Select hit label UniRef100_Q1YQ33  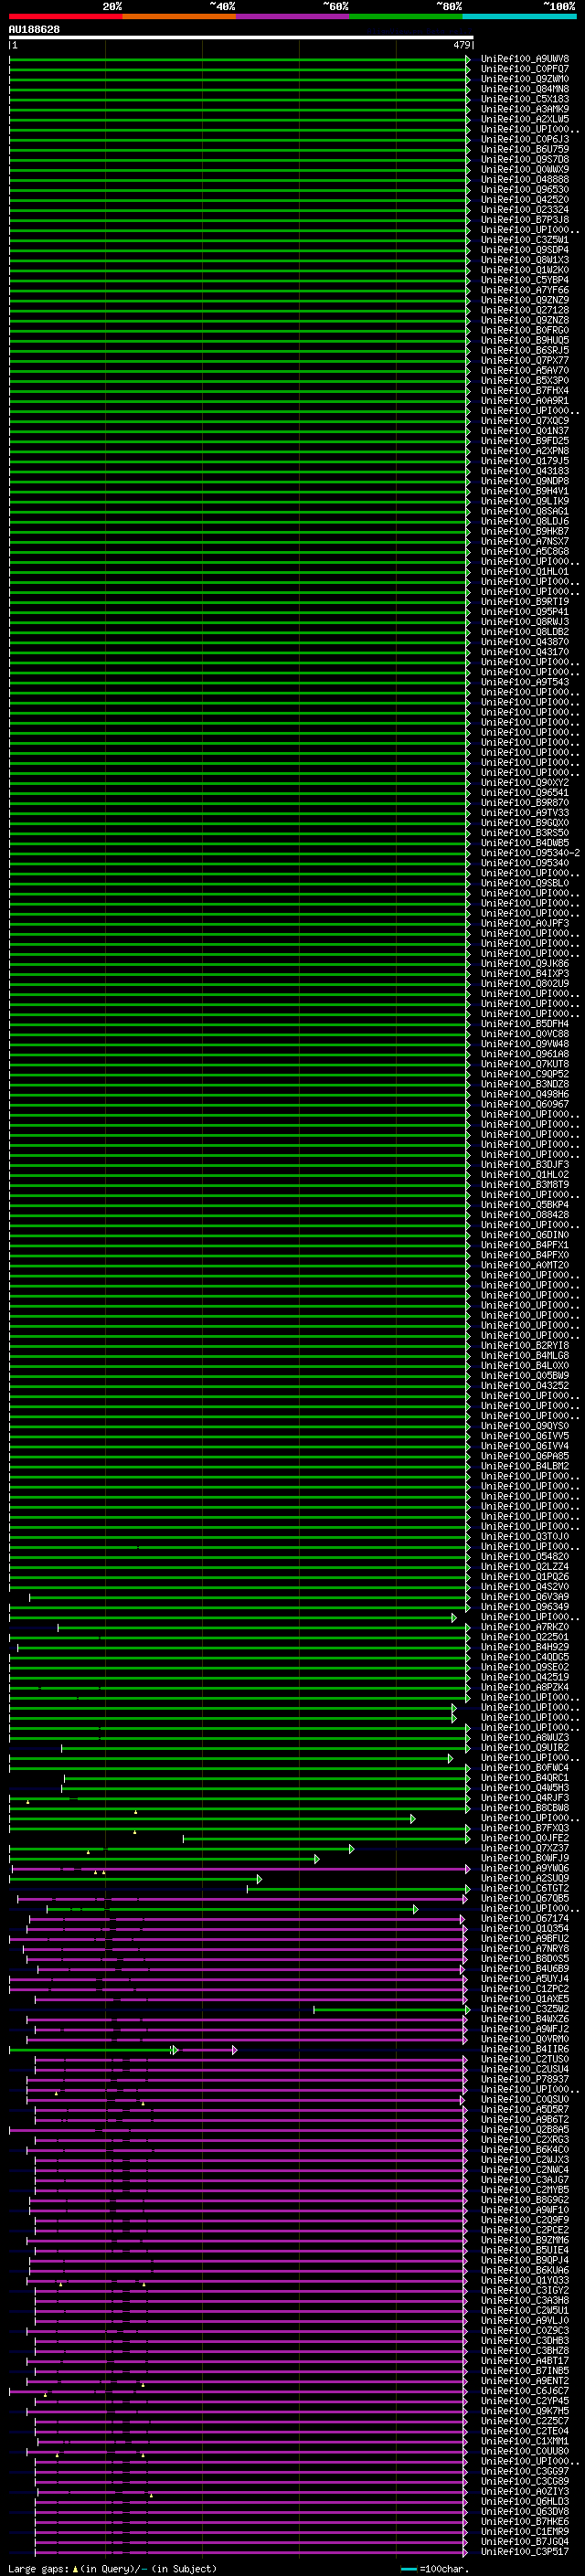tap(525, 2281)
